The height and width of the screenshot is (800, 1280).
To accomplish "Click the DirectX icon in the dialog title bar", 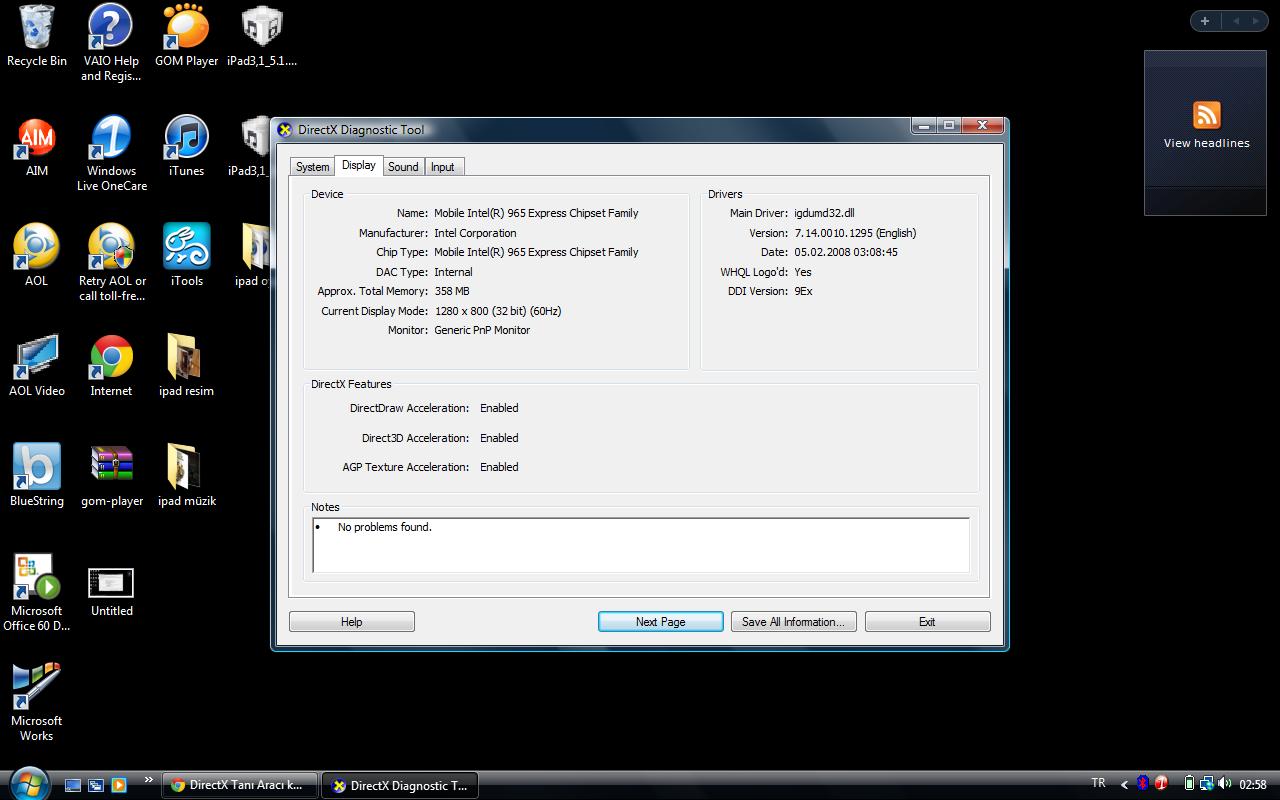I will point(285,130).
